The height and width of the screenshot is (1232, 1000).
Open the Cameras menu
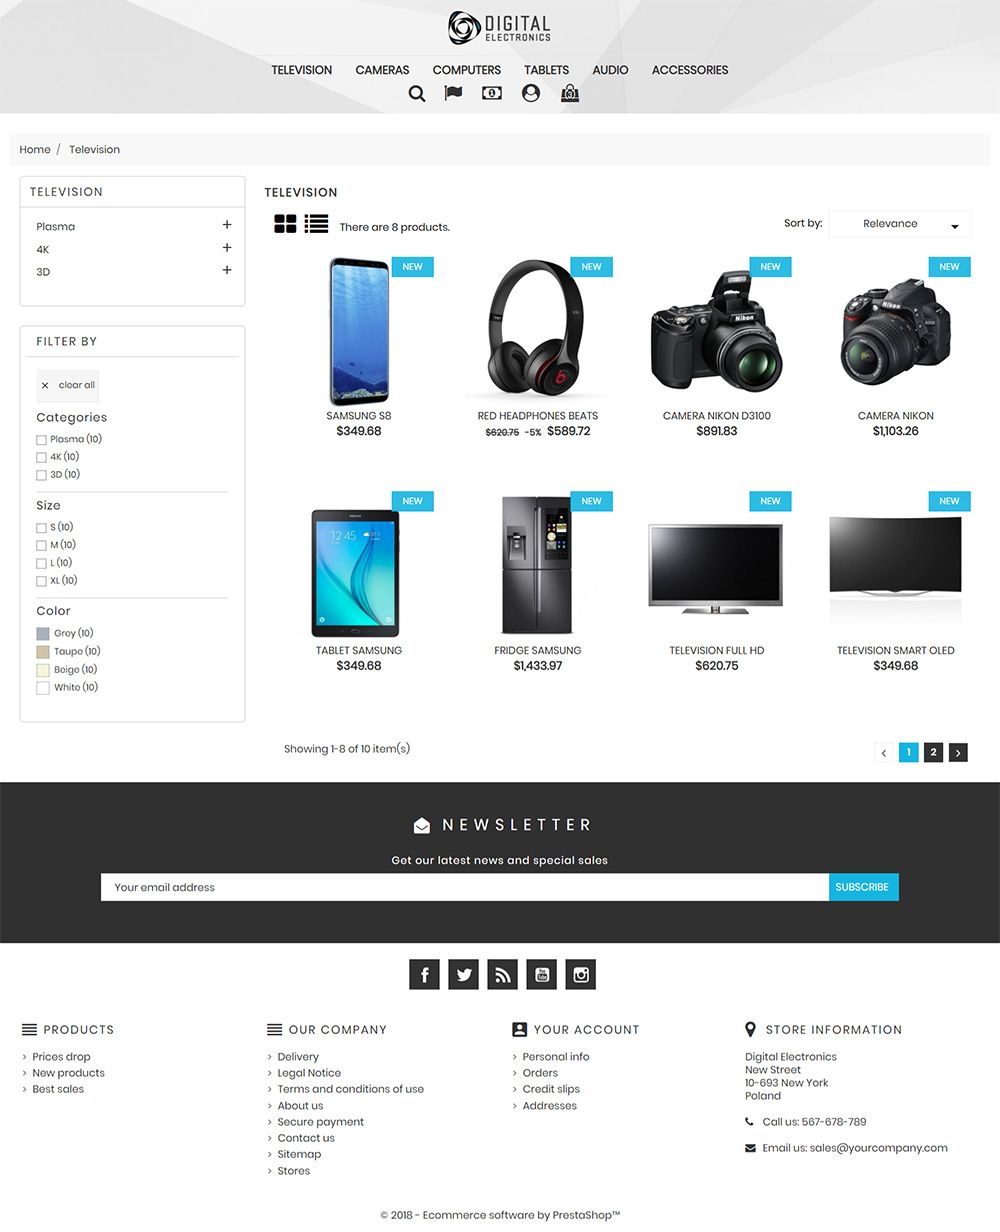pyautogui.click(x=382, y=70)
